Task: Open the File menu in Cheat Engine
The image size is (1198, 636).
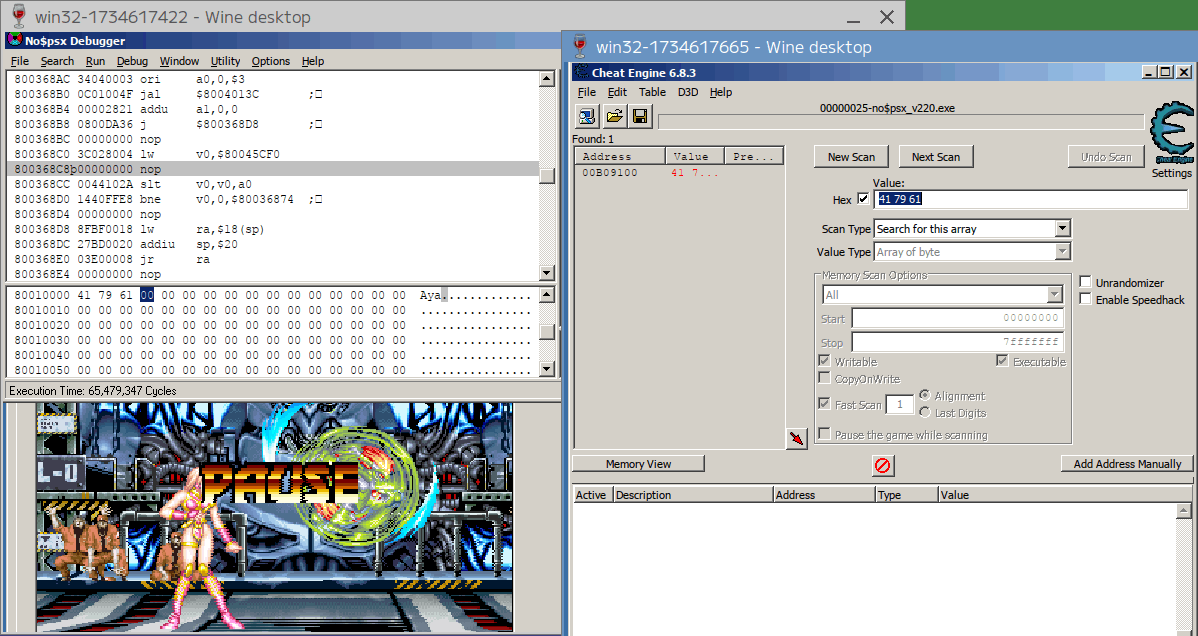Action: 587,92
